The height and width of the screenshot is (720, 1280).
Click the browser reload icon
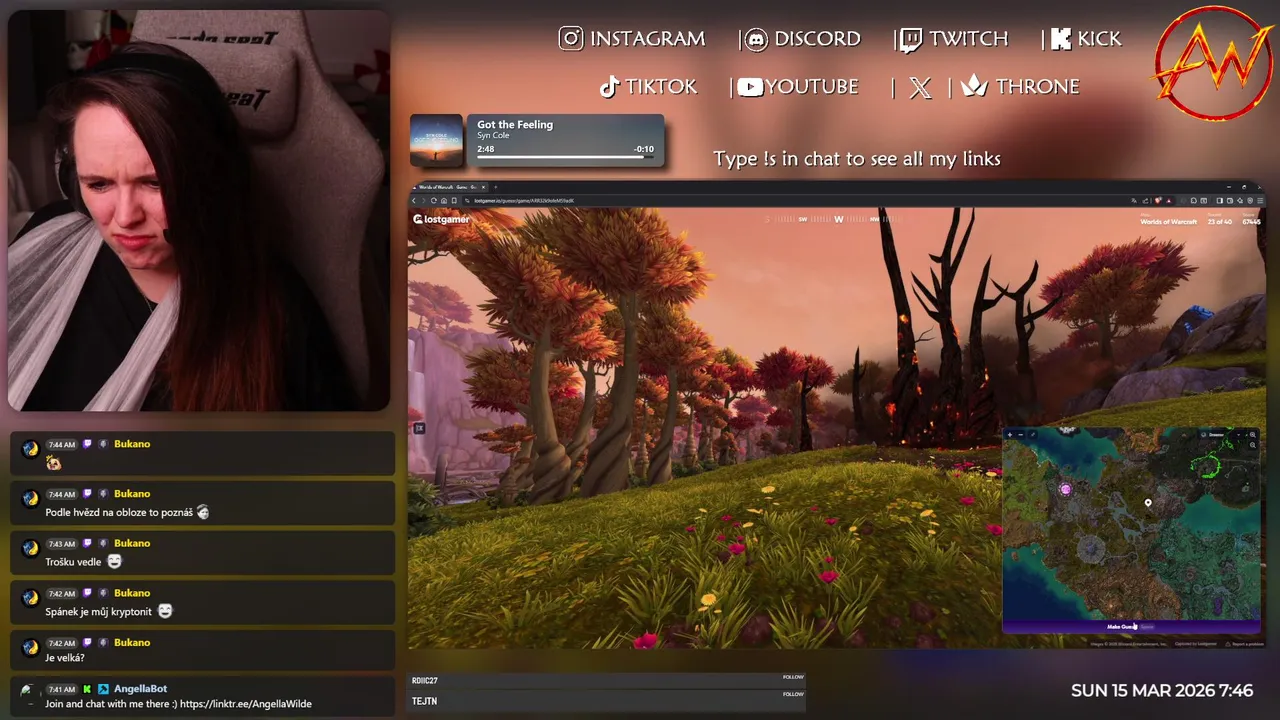(x=434, y=201)
